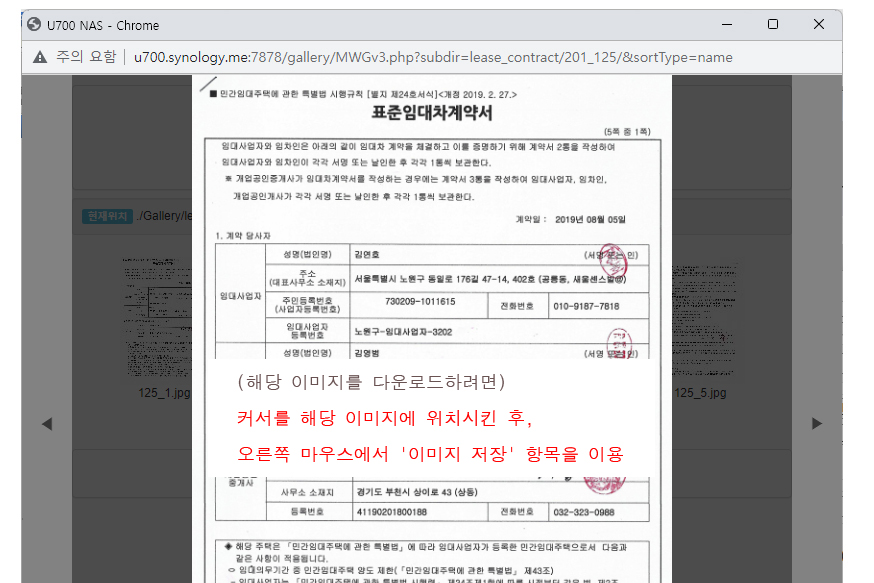The width and height of the screenshot is (874, 583).
Task: Click the globe icon in the title bar
Action: [x=34, y=24]
